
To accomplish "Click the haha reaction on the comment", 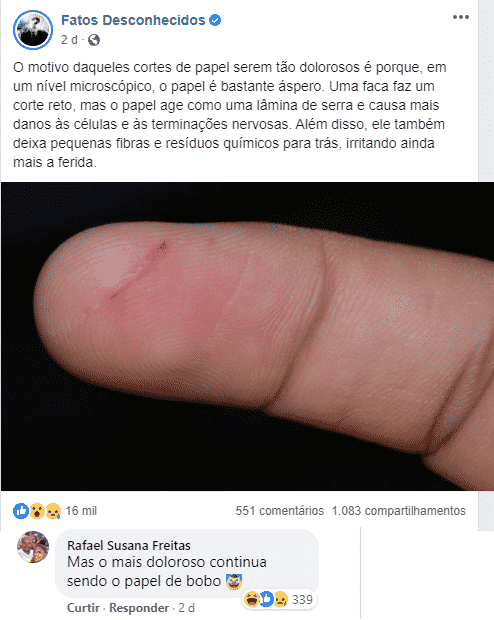I will pyautogui.click(x=252, y=600).
